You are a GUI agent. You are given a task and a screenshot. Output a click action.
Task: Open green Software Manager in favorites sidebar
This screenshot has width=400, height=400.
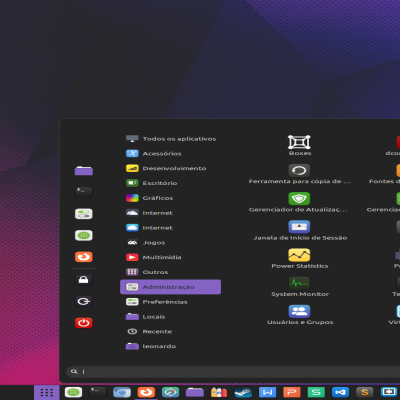(84, 235)
